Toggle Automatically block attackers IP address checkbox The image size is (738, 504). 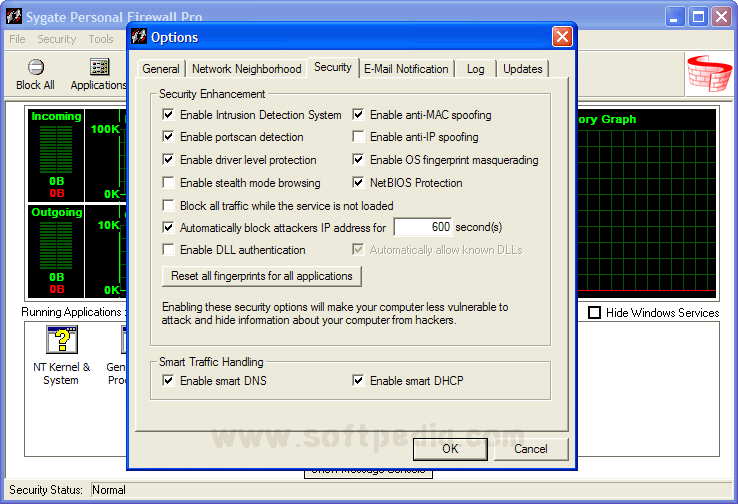point(168,228)
